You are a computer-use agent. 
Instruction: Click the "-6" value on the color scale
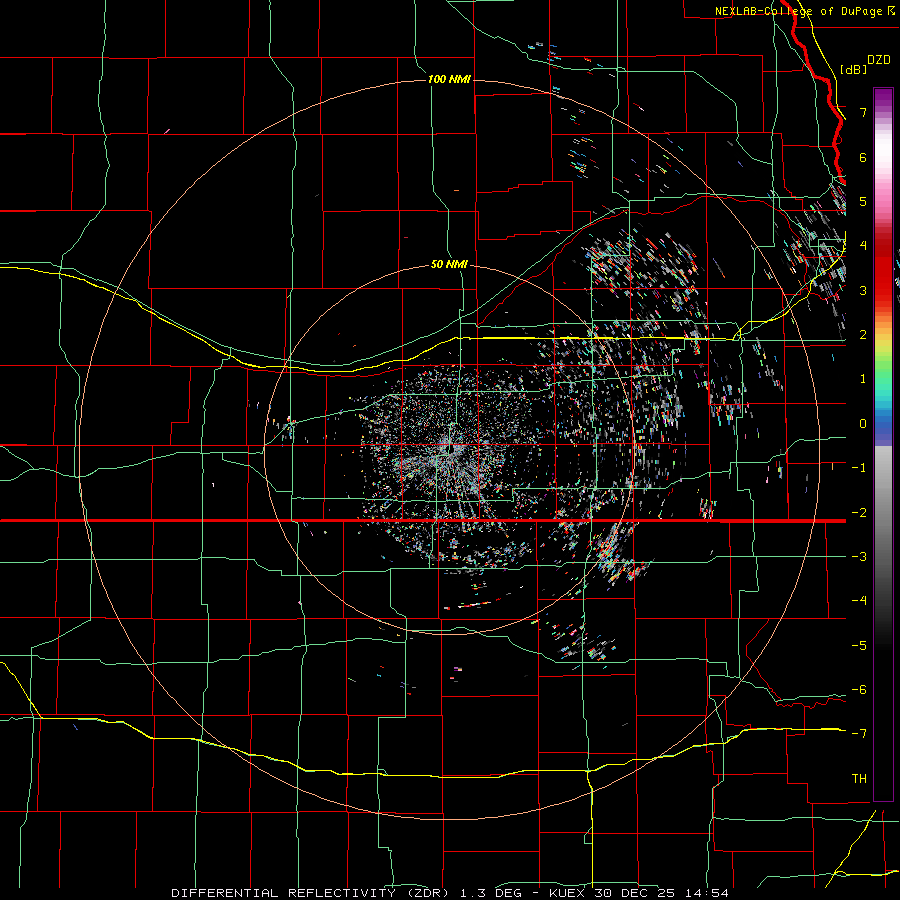(x=859, y=690)
